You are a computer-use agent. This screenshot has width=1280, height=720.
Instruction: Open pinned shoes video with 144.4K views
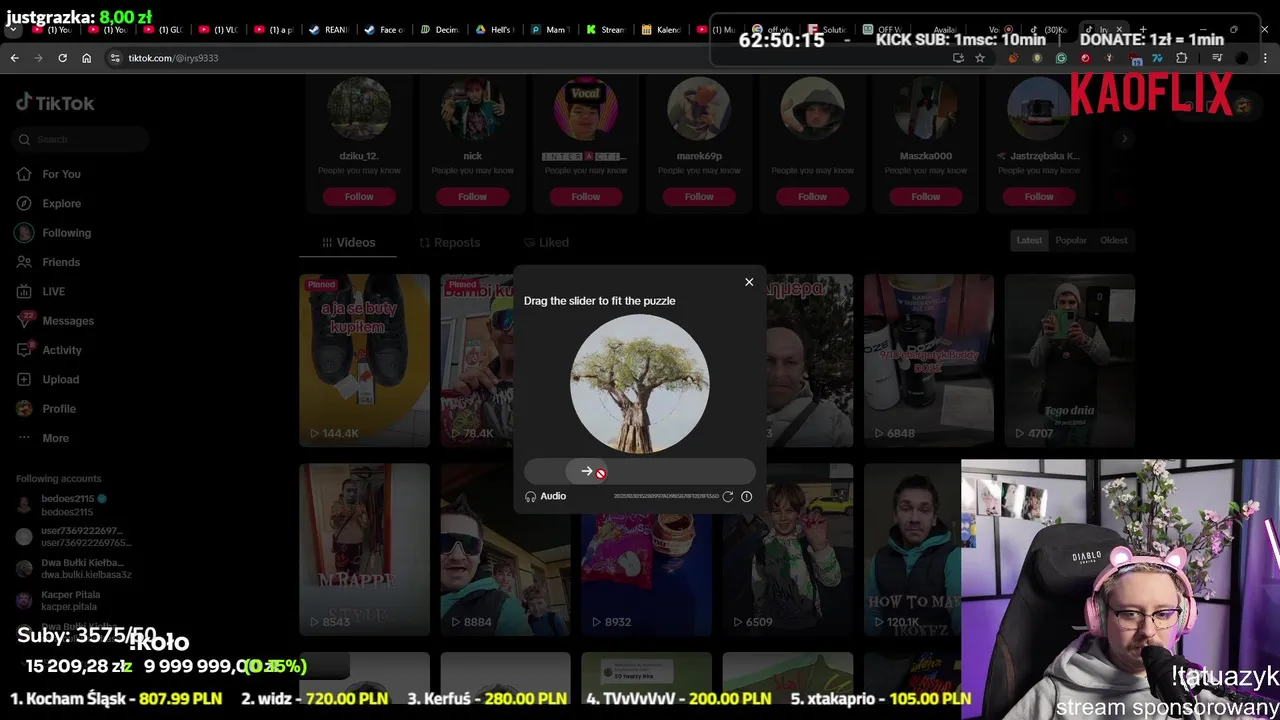click(x=364, y=360)
